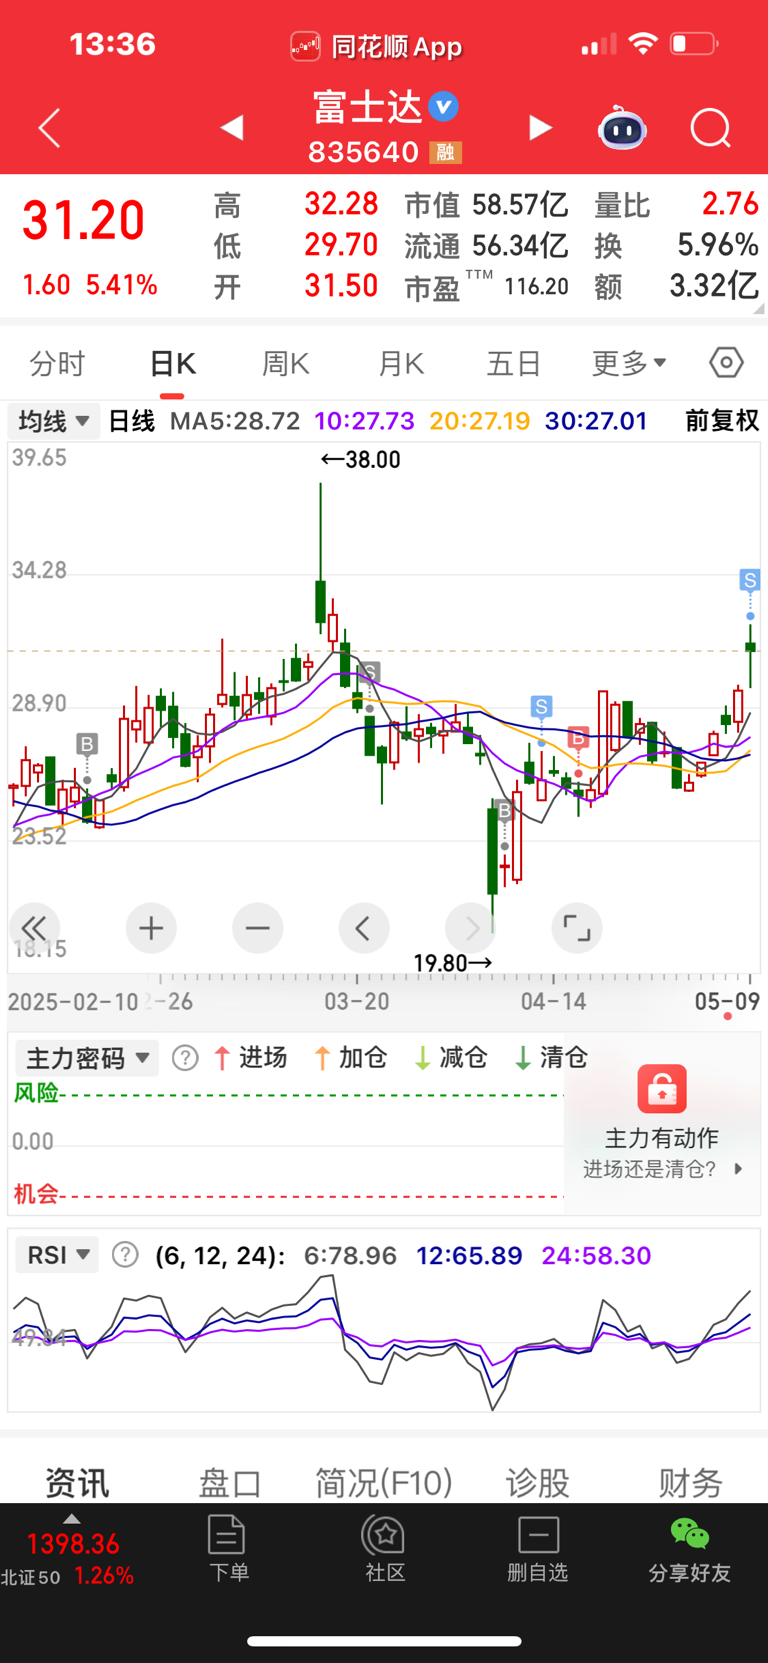Open 均线 indicator dropdown
The width and height of the screenshot is (768, 1663).
pyautogui.click(x=53, y=421)
